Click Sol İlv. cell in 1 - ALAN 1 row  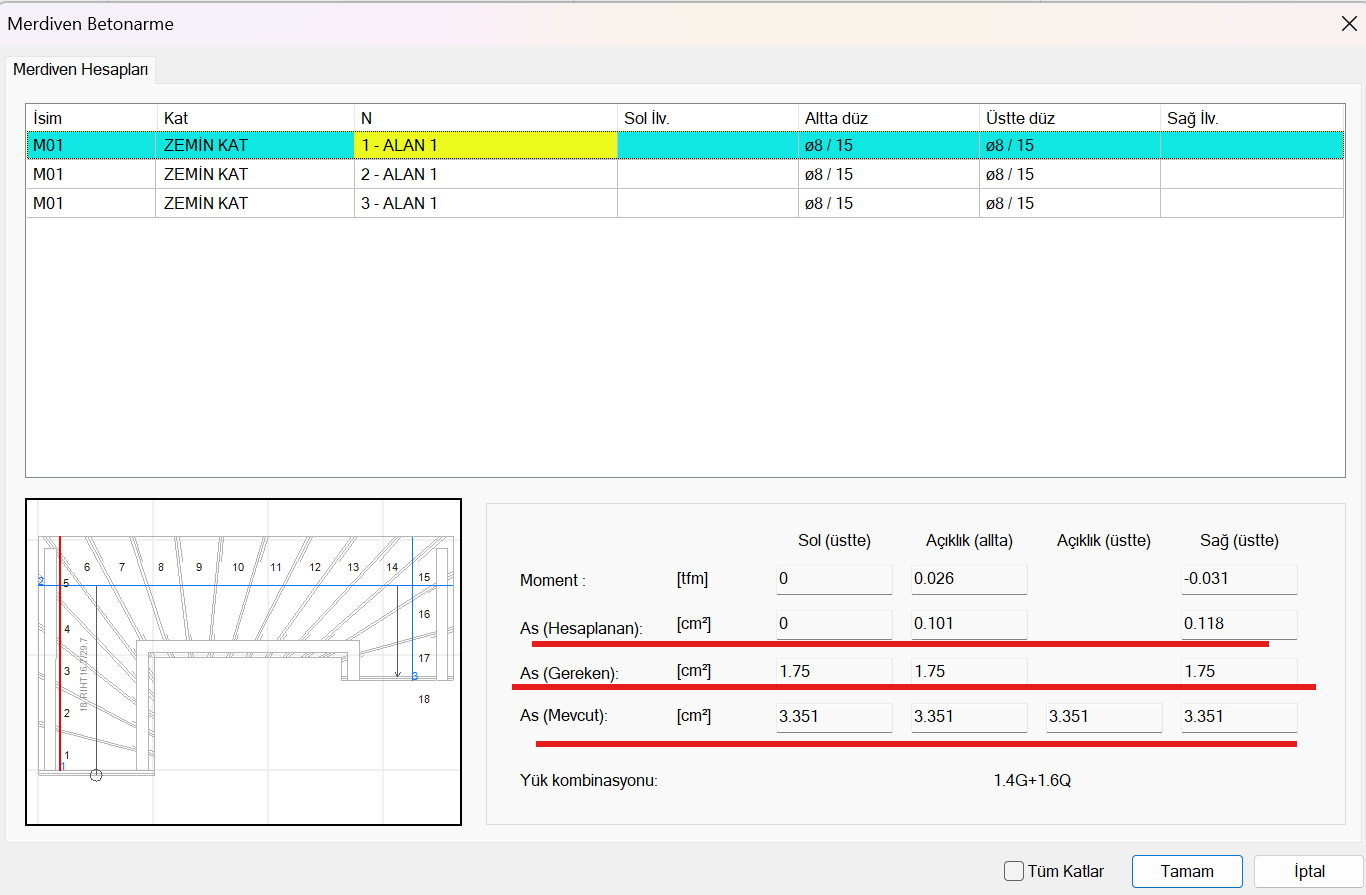tap(707, 145)
